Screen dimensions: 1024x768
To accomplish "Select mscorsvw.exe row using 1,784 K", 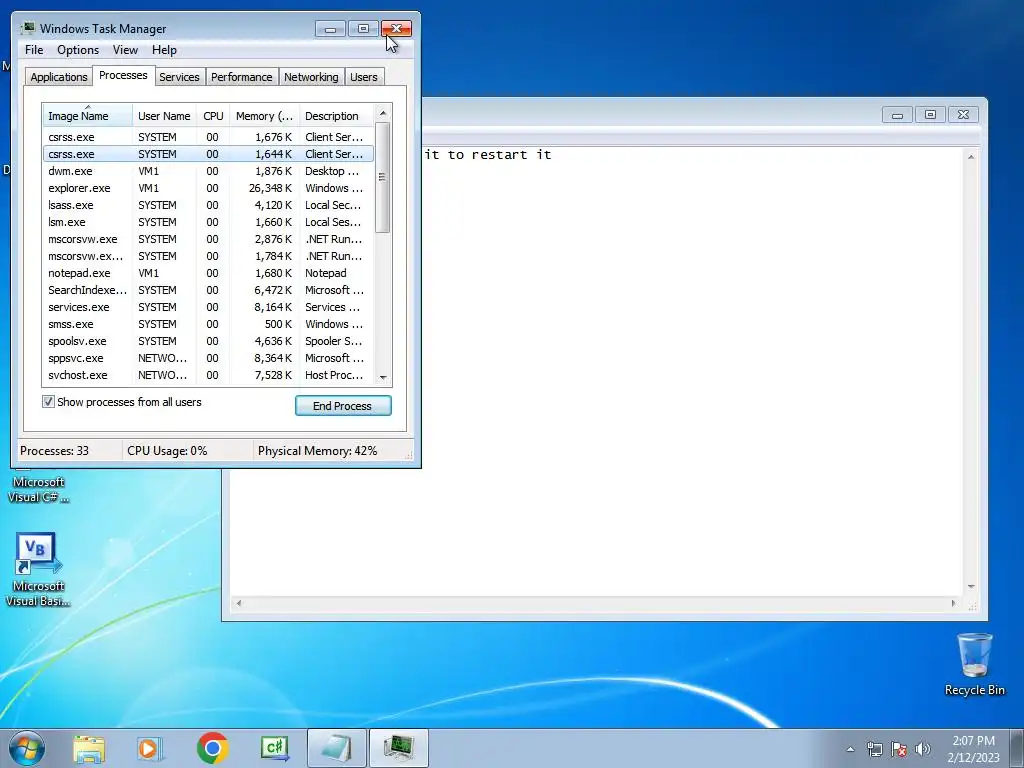I will pyautogui.click(x=208, y=256).
